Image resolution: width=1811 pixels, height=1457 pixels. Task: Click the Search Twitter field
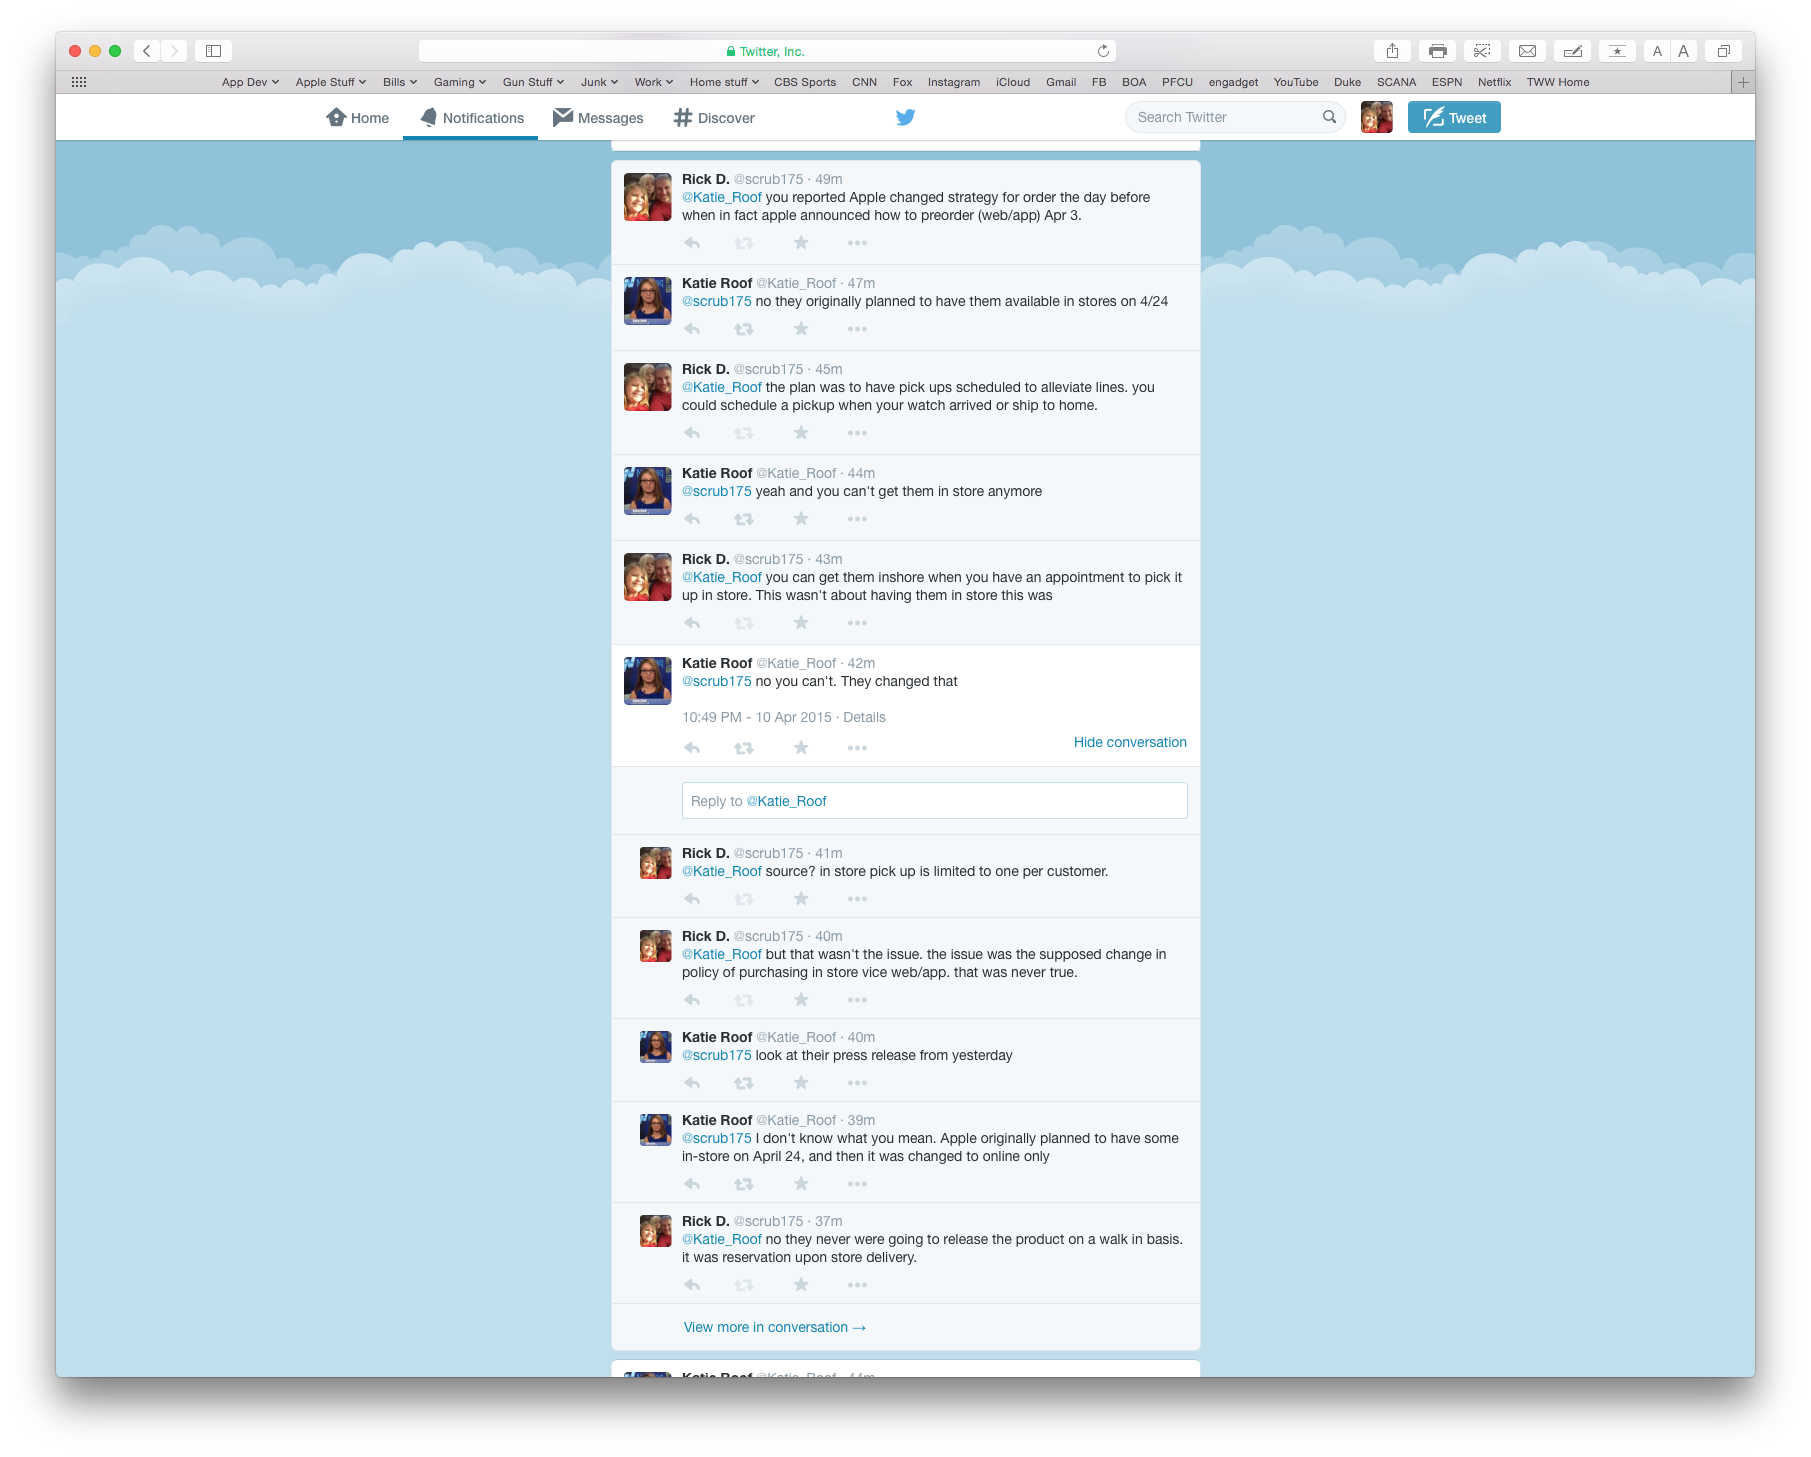1235,117
